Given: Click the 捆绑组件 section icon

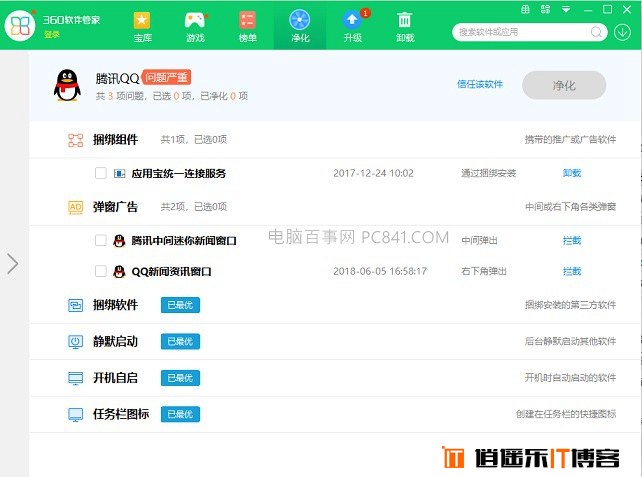Looking at the screenshot, I should pyautogui.click(x=75, y=140).
